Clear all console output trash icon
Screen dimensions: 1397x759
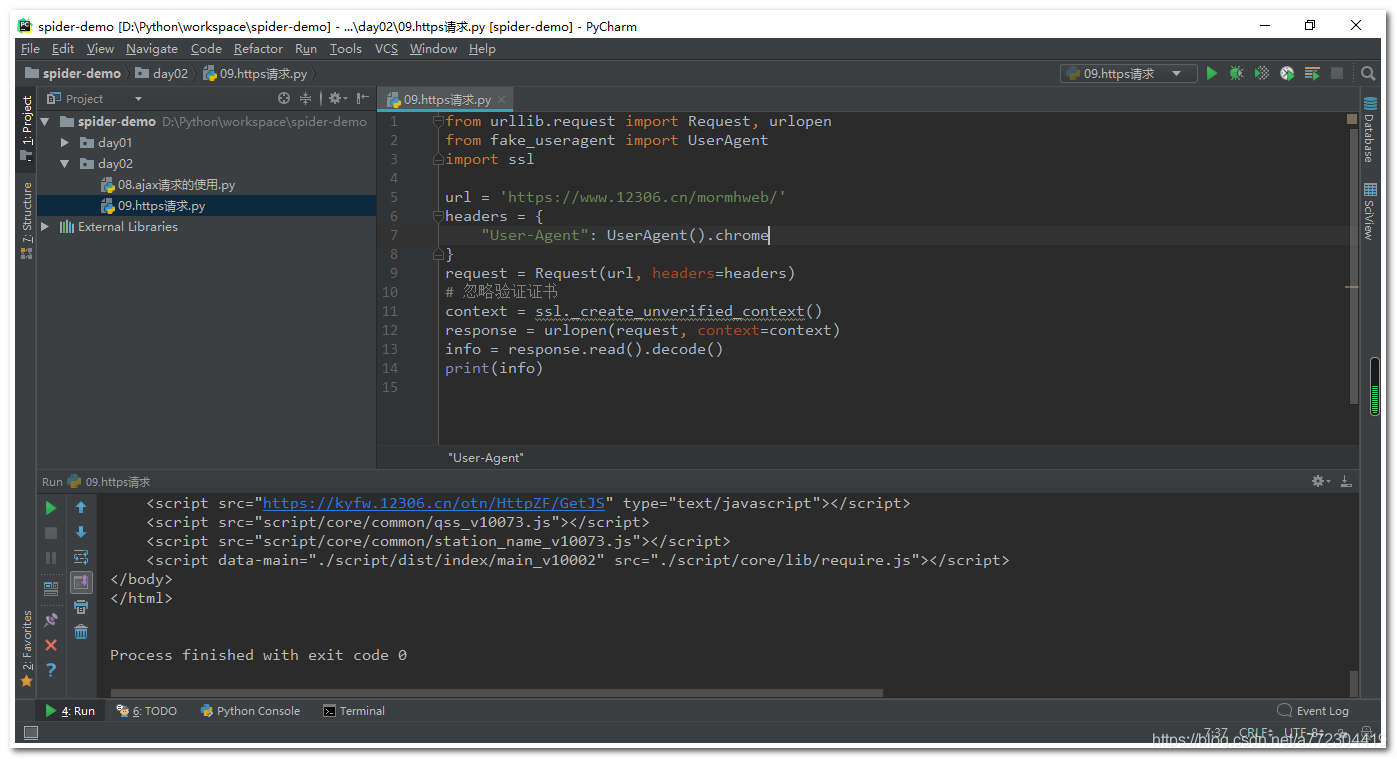pos(81,632)
